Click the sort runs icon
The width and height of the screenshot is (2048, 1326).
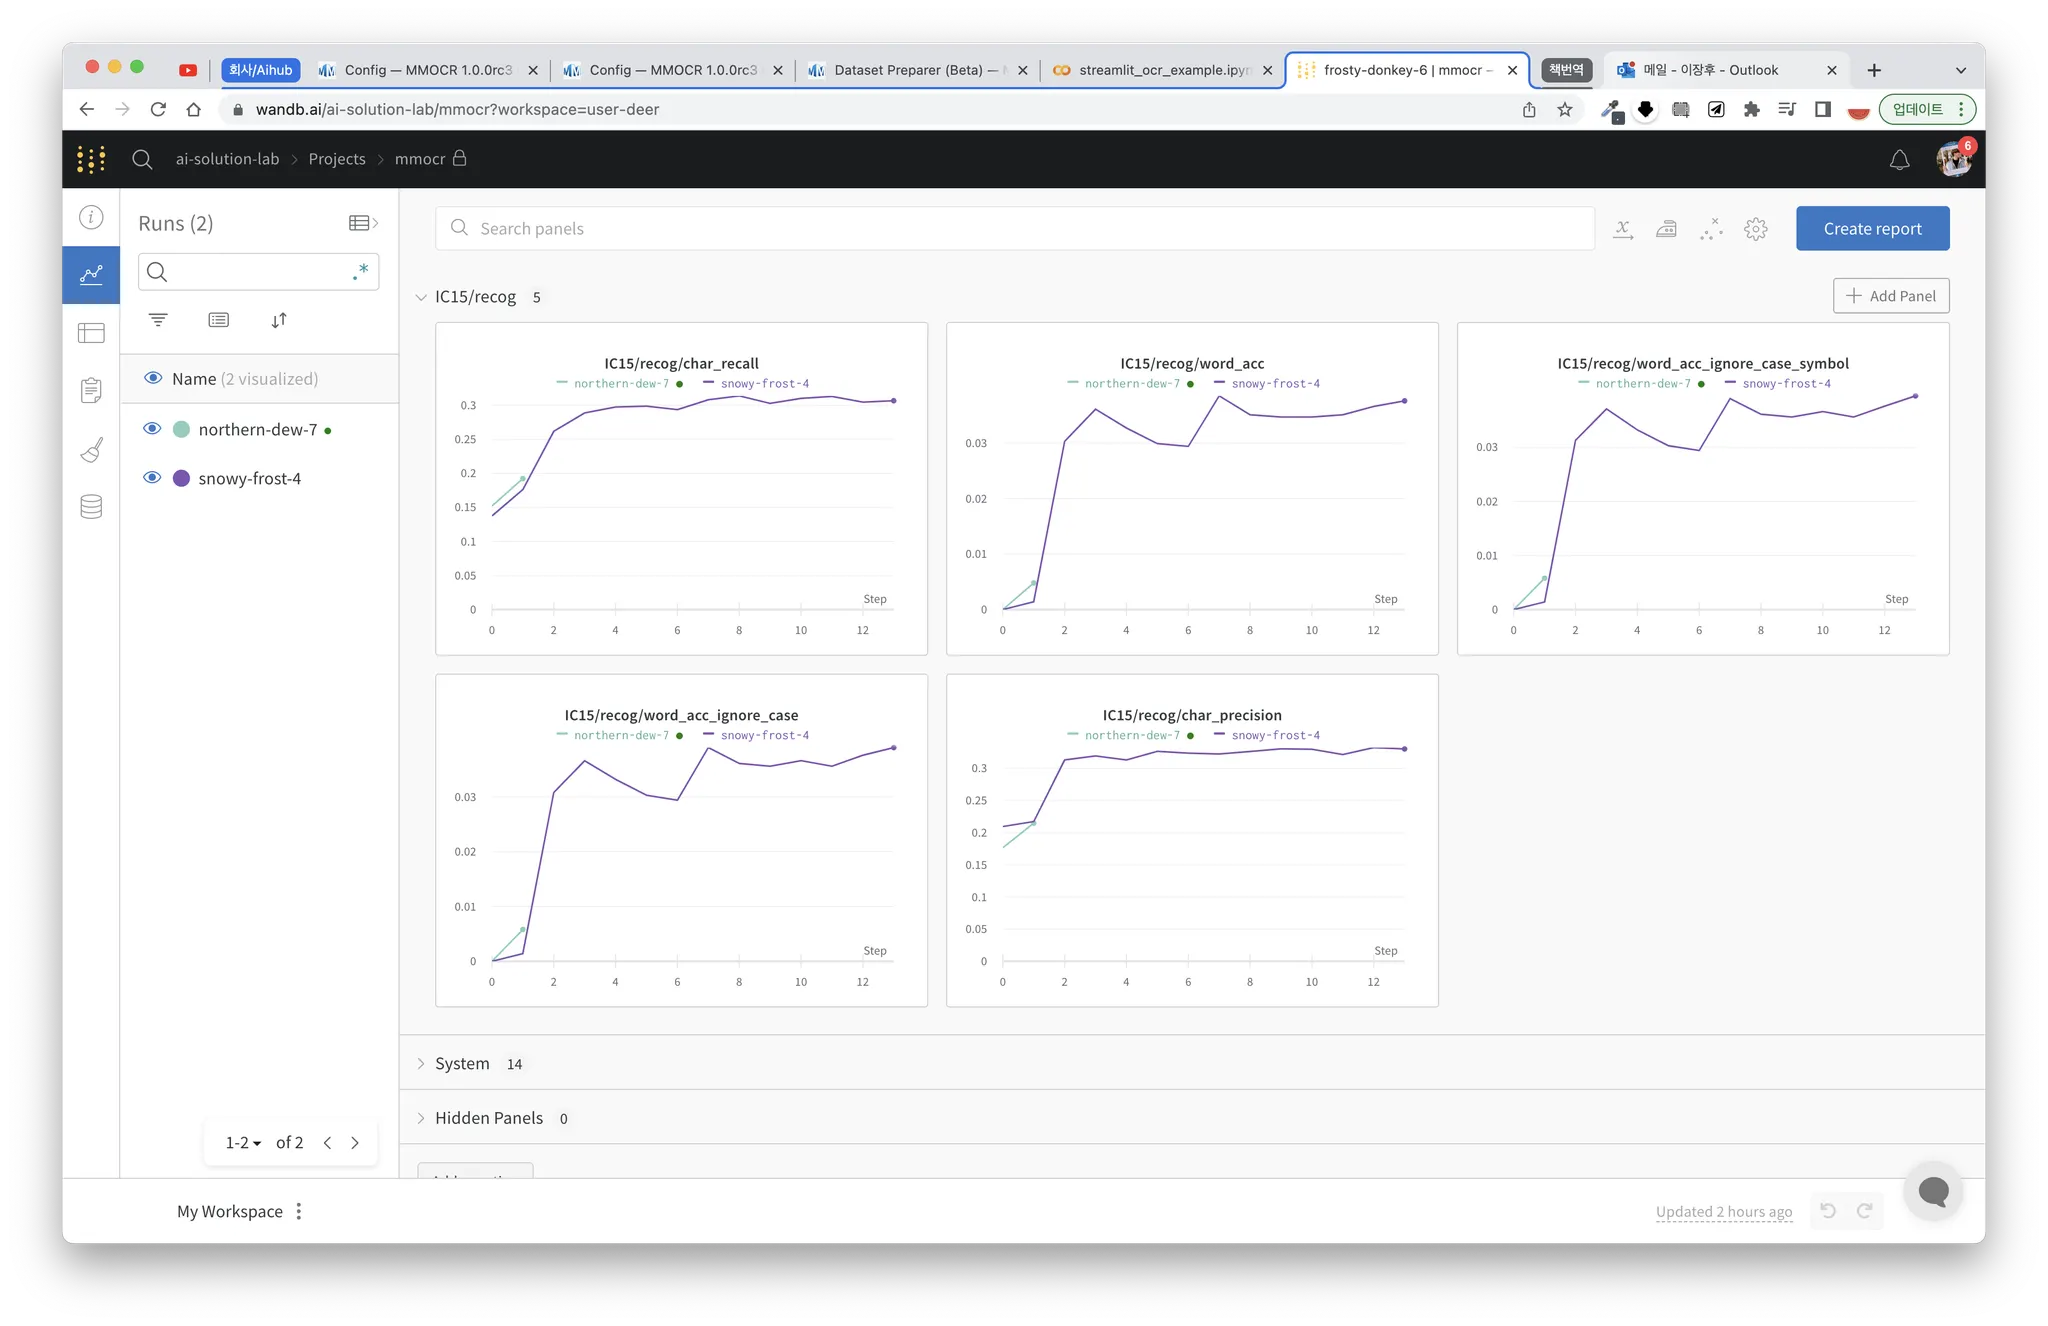coord(279,320)
